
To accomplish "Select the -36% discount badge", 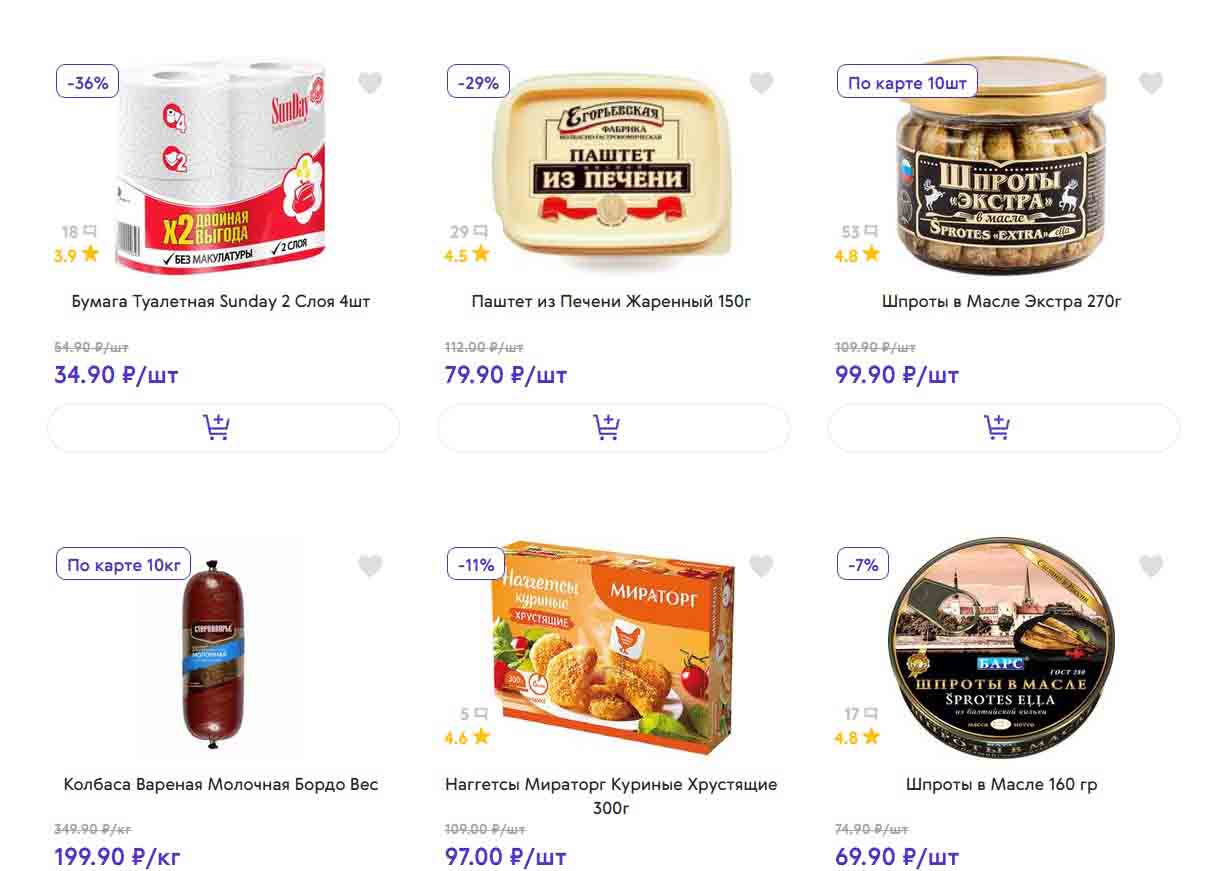I will coord(88,83).
